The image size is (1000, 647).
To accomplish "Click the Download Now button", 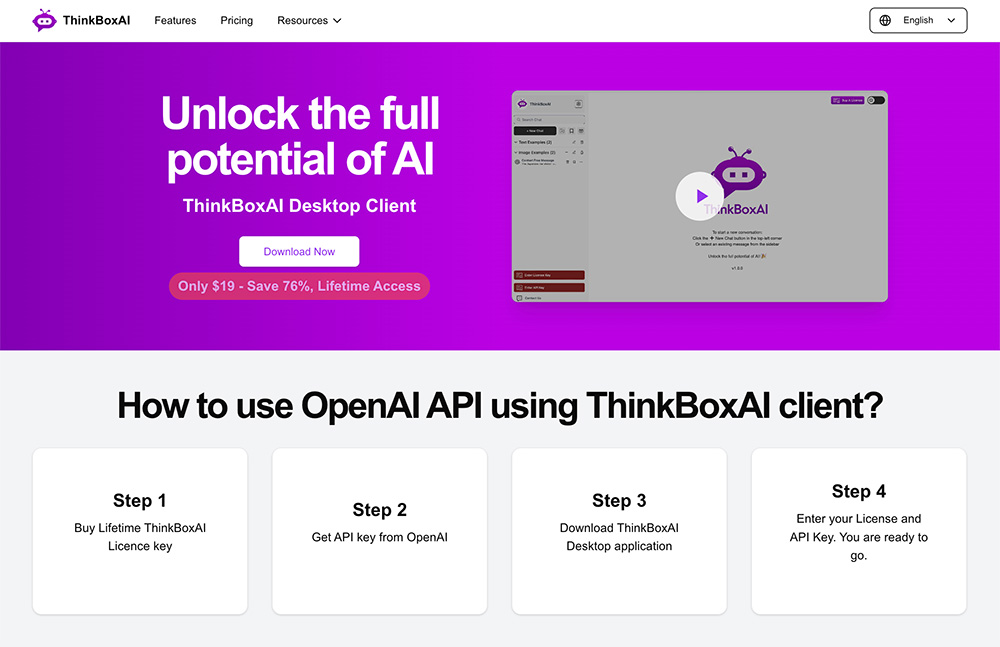I will (x=299, y=251).
